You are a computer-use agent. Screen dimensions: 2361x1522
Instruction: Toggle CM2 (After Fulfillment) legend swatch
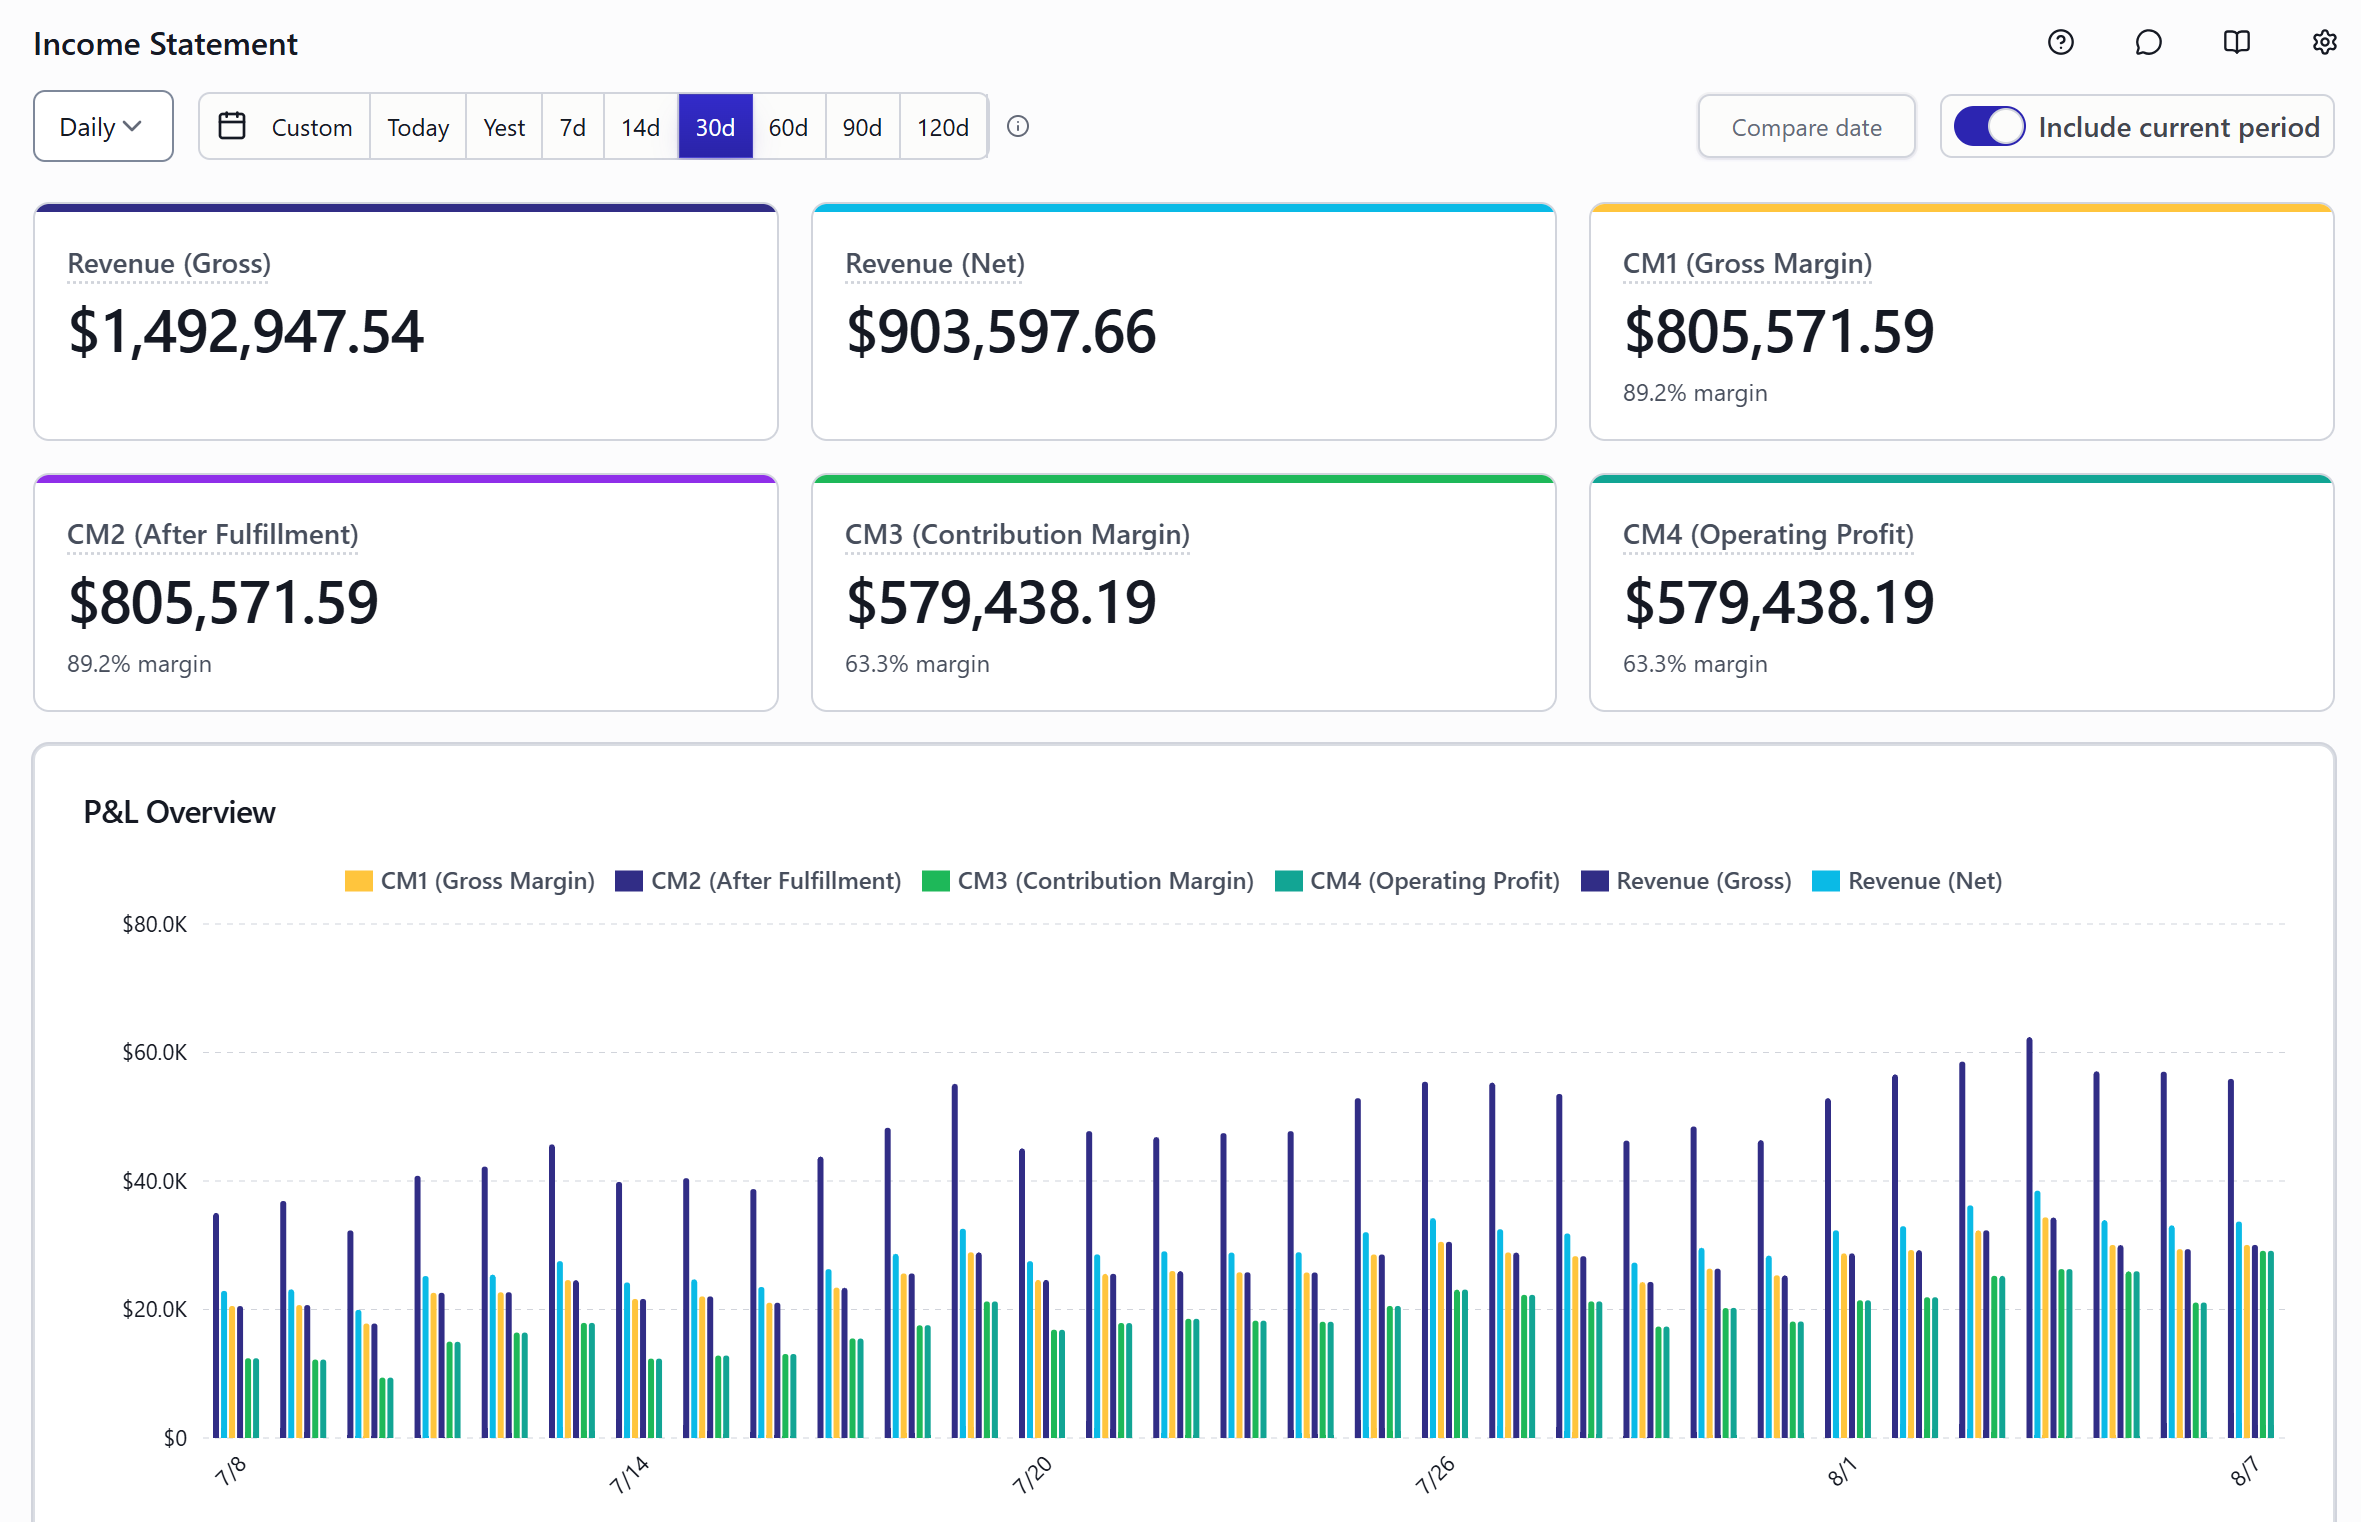tap(628, 881)
